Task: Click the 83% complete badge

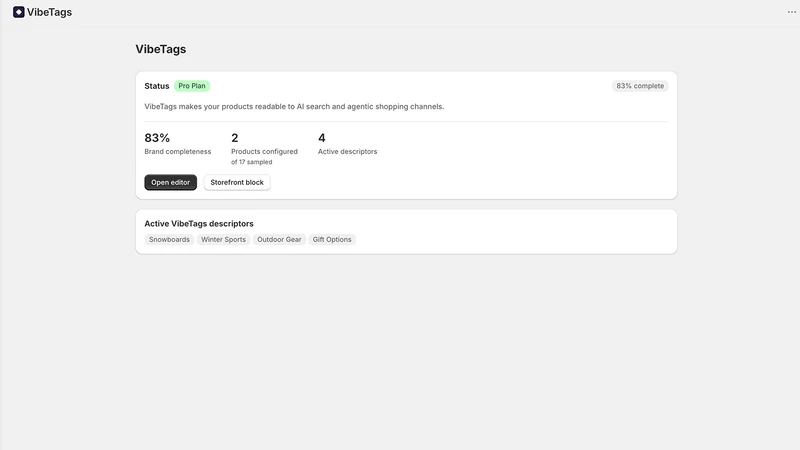Action: [640, 86]
